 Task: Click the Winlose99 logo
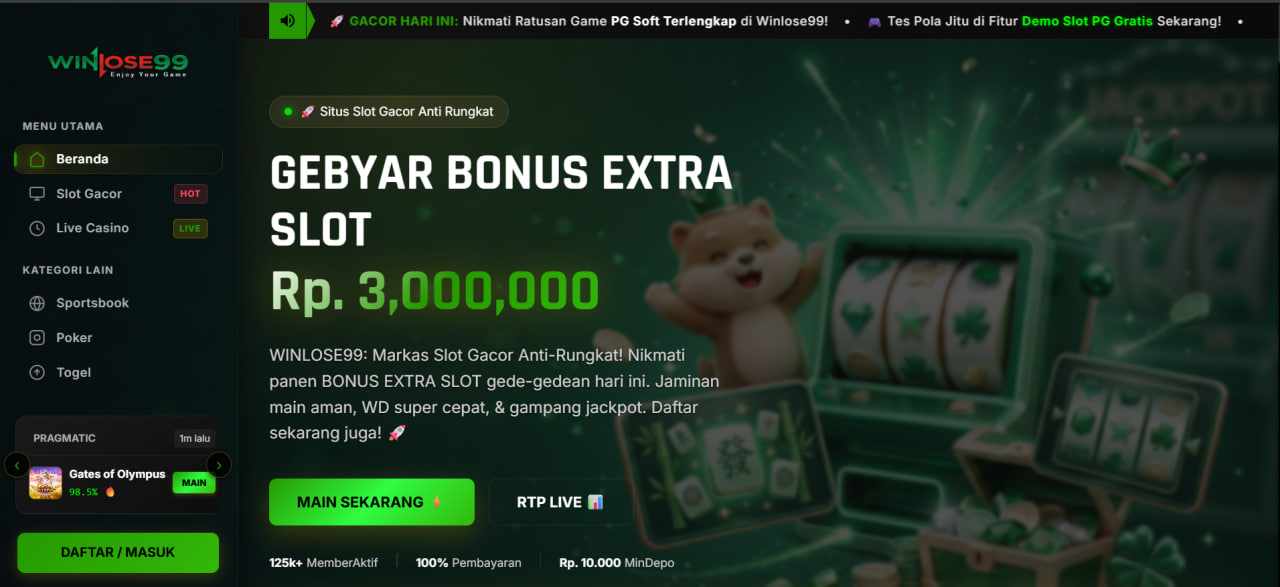click(118, 64)
